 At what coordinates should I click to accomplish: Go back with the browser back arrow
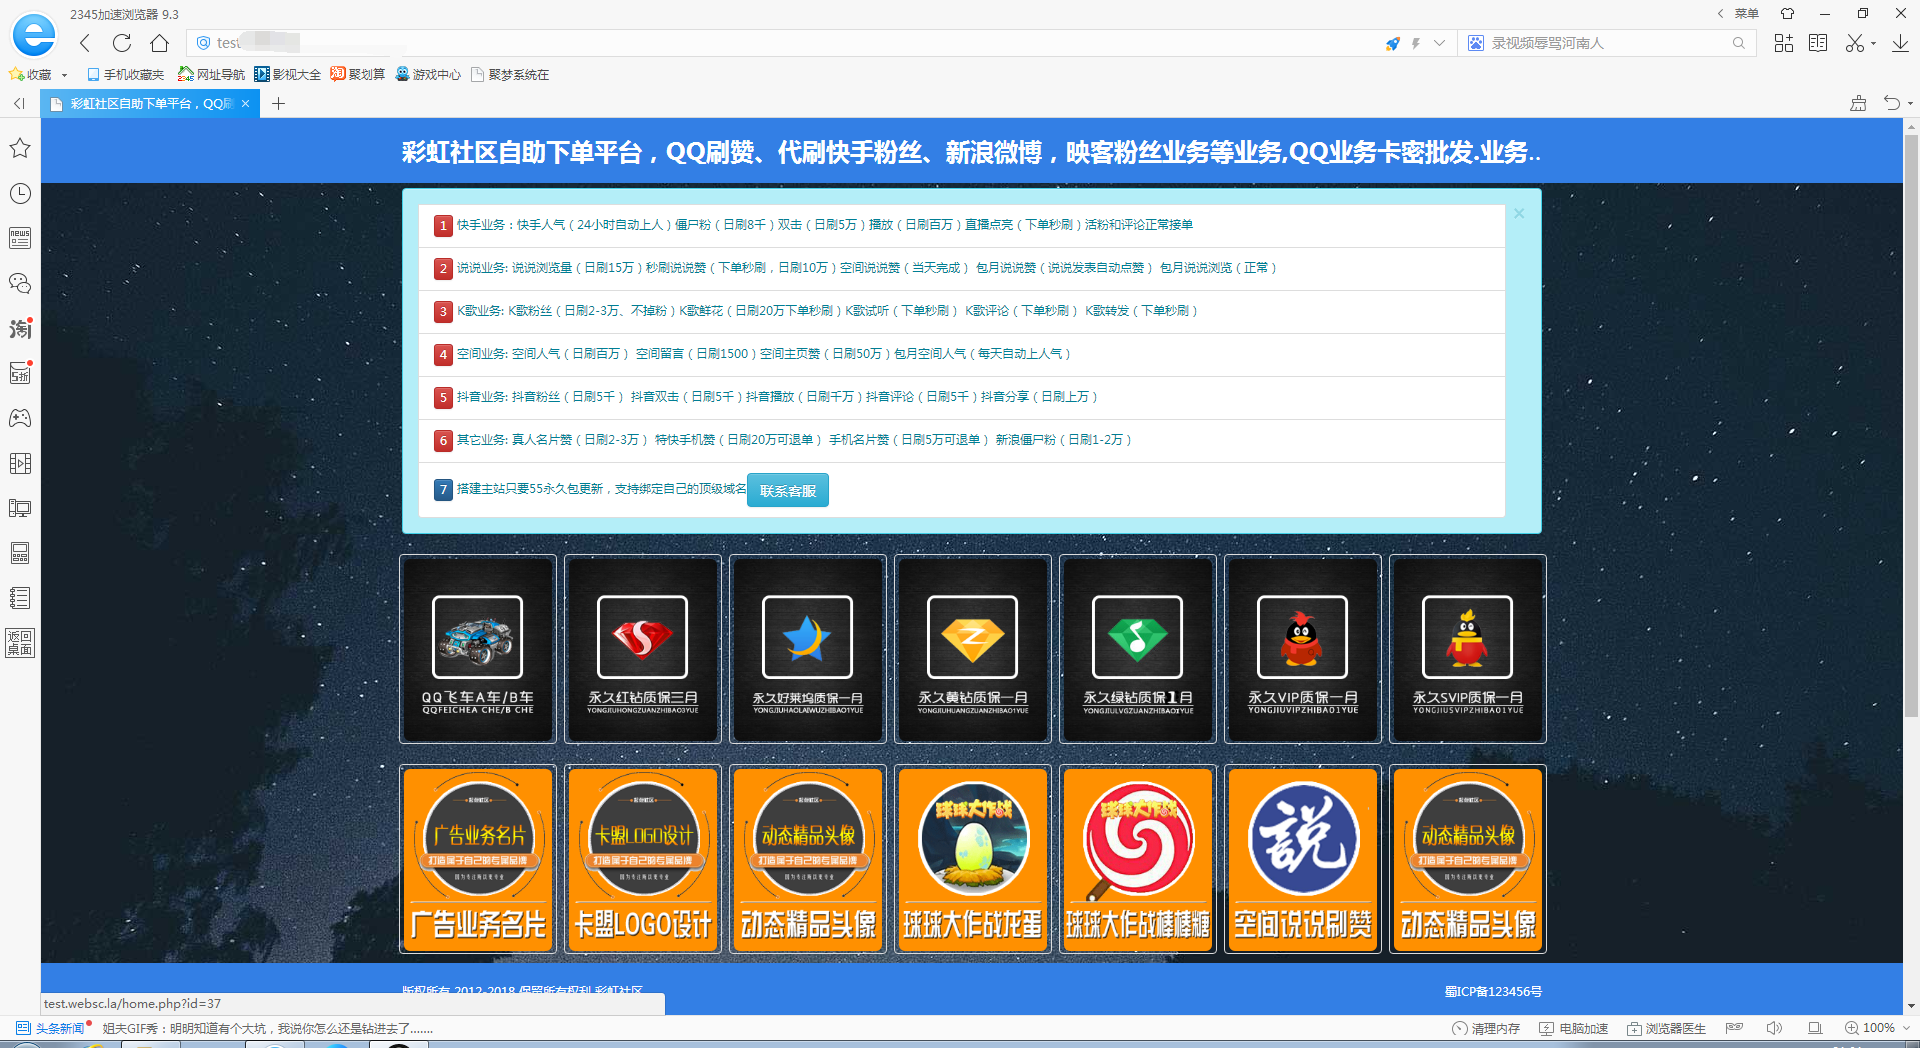click(x=85, y=43)
